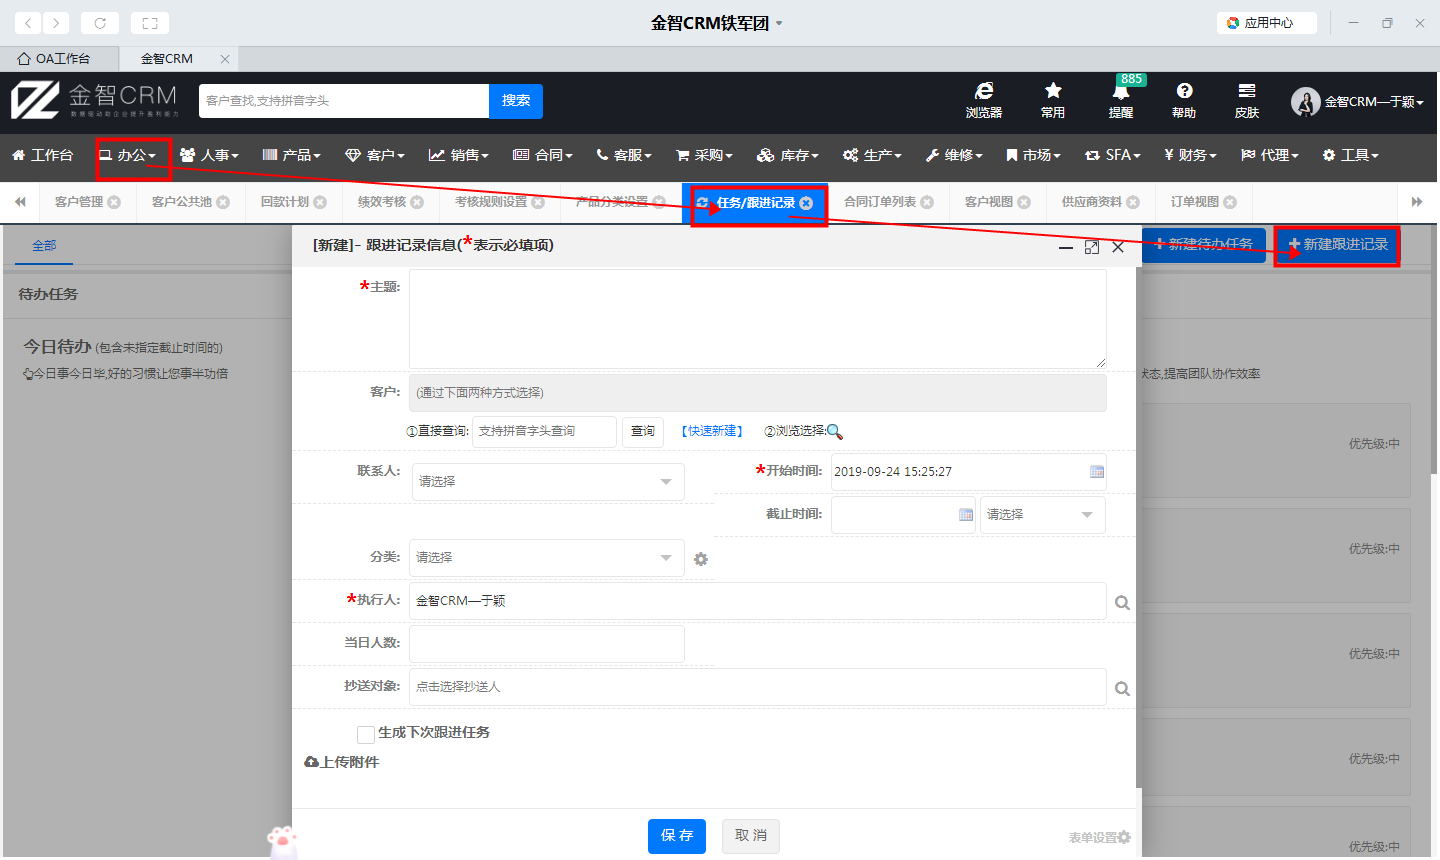The height and width of the screenshot is (860, 1440).
Task: Click the 新建待办任务 button
Action: pos(1203,245)
